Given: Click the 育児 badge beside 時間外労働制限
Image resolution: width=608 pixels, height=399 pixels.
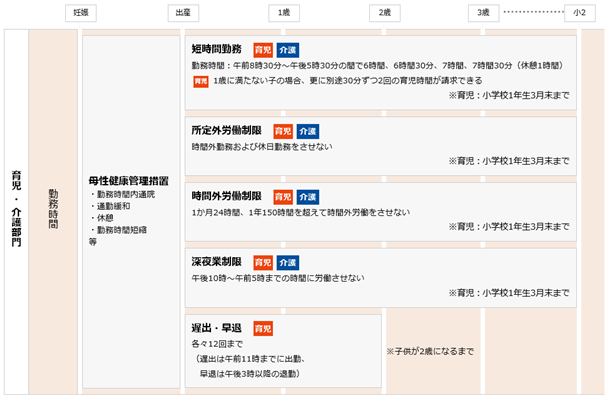Looking at the screenshot, I should coord(283,197).
